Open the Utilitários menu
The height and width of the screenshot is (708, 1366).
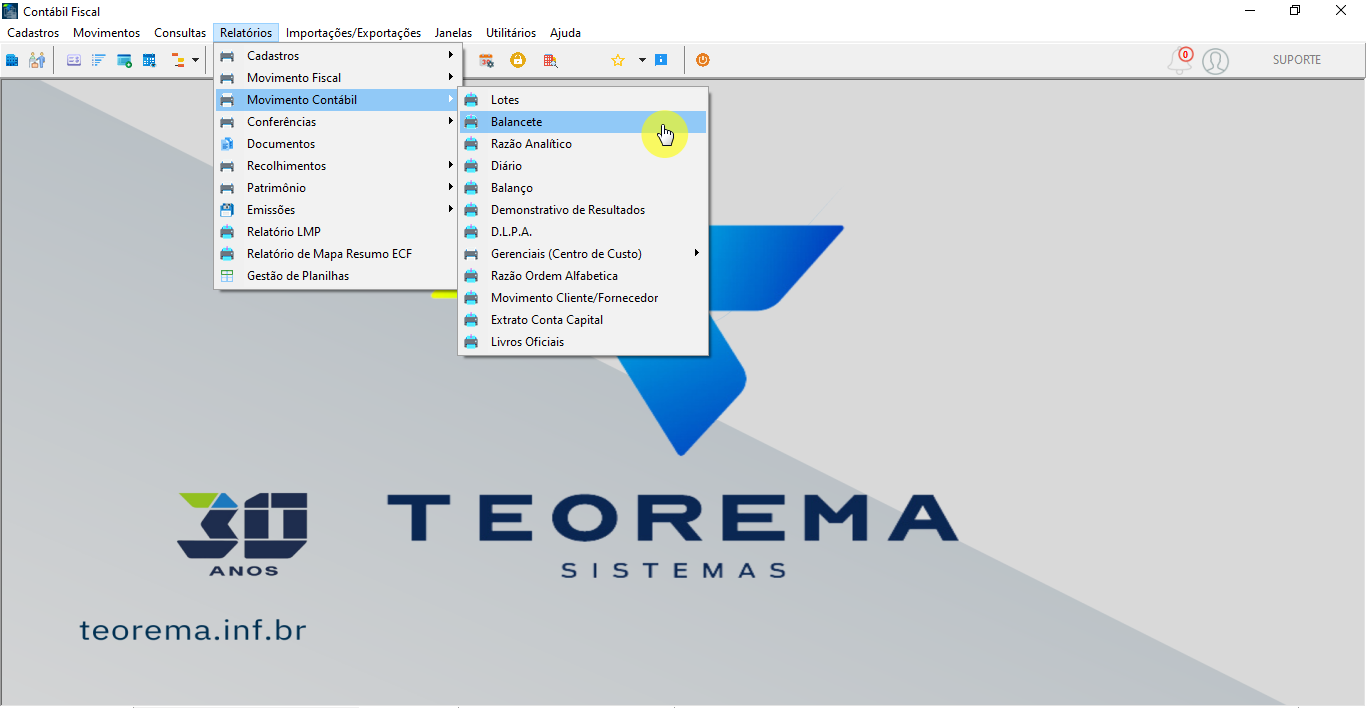coord(511,33)
